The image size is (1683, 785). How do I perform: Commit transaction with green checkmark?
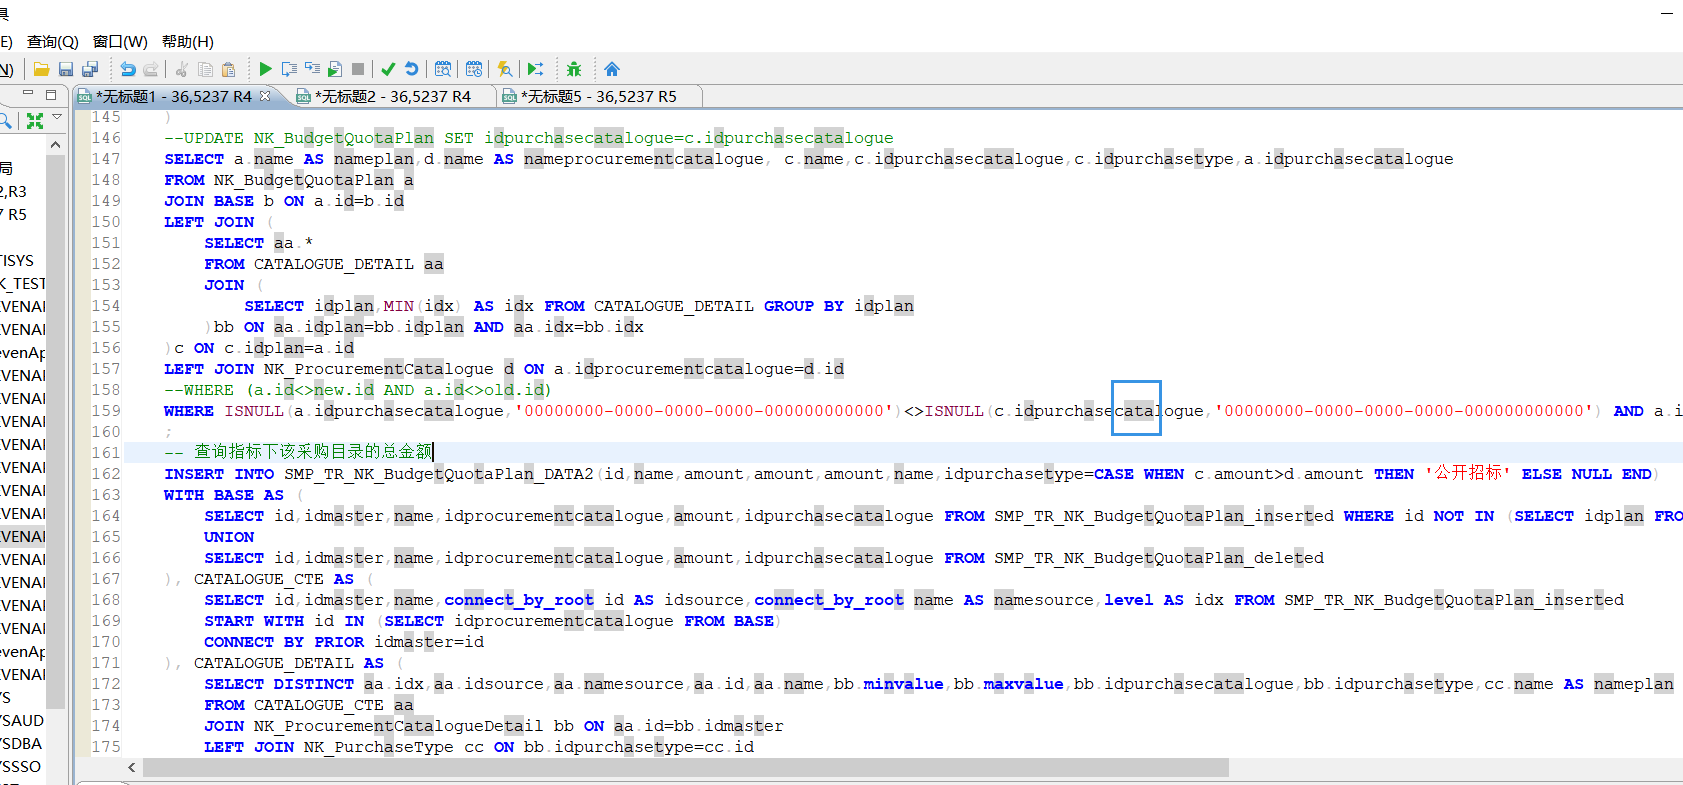[x=388, y=69]
